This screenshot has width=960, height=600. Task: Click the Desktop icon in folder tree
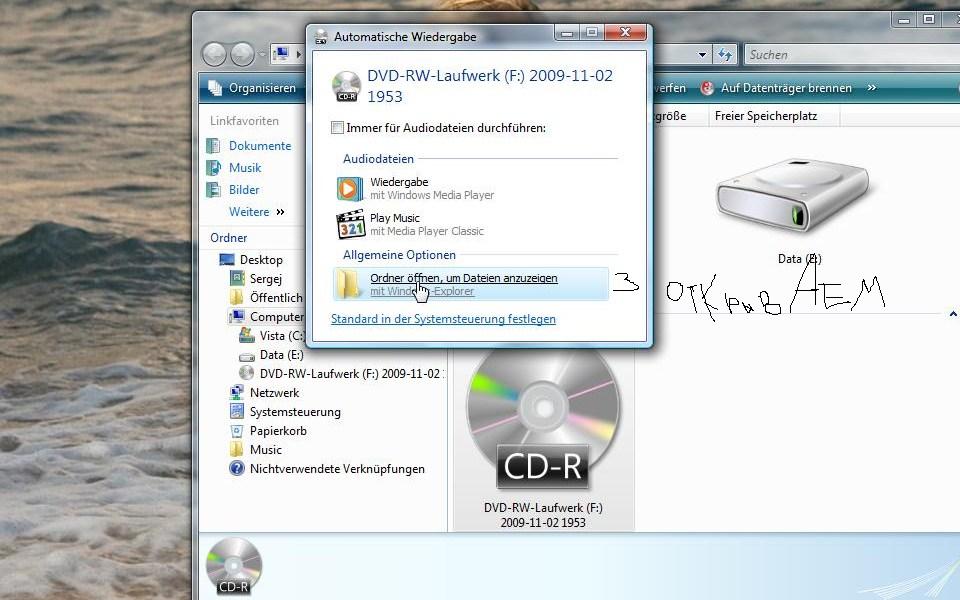coord(227,260)
